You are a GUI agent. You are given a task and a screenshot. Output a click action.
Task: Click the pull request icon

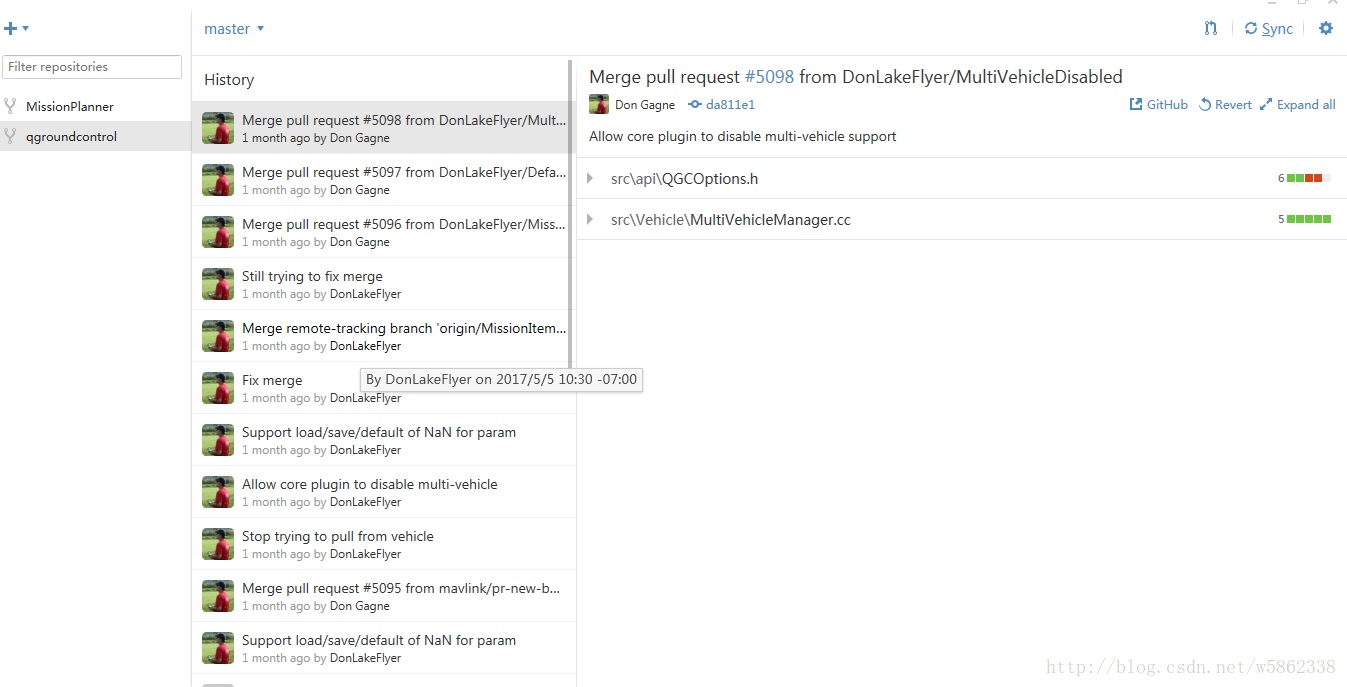click(x=1211, y=29)
